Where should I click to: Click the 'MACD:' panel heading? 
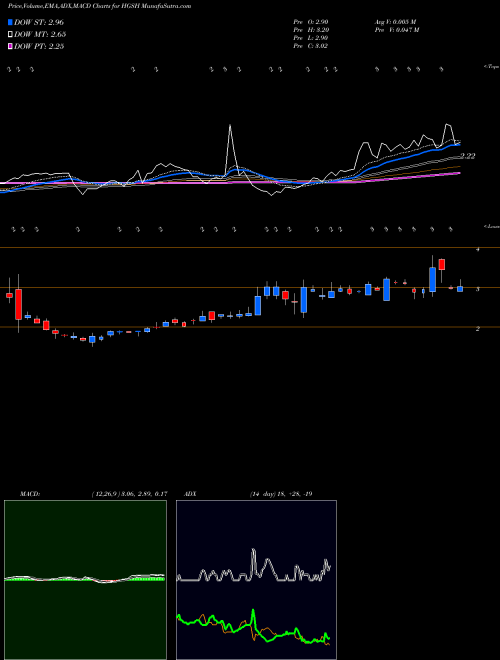[x=29, y=494]
